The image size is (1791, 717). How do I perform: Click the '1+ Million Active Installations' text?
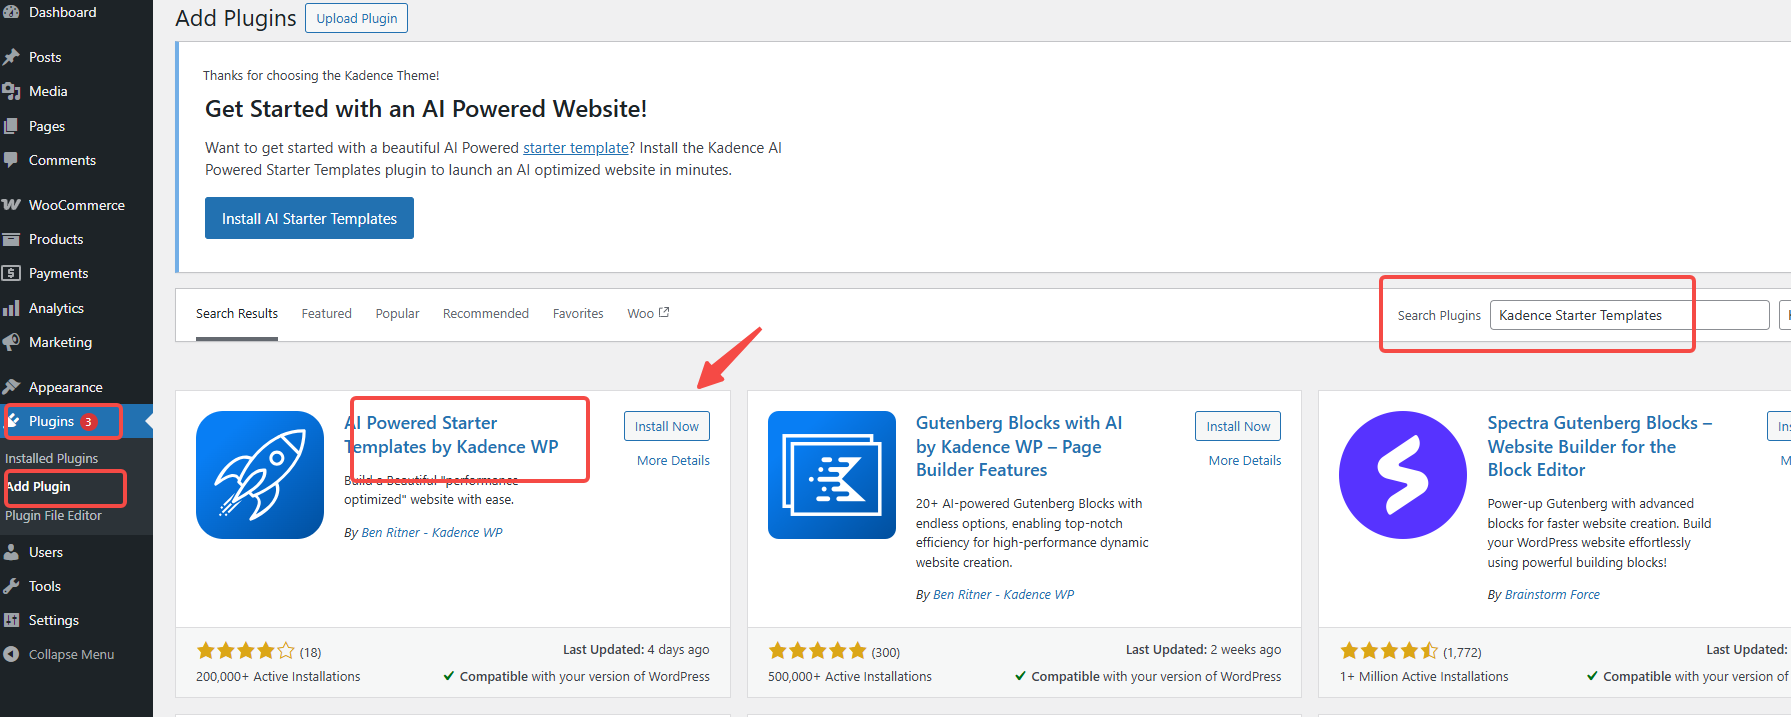click(x=1424, y=677)
